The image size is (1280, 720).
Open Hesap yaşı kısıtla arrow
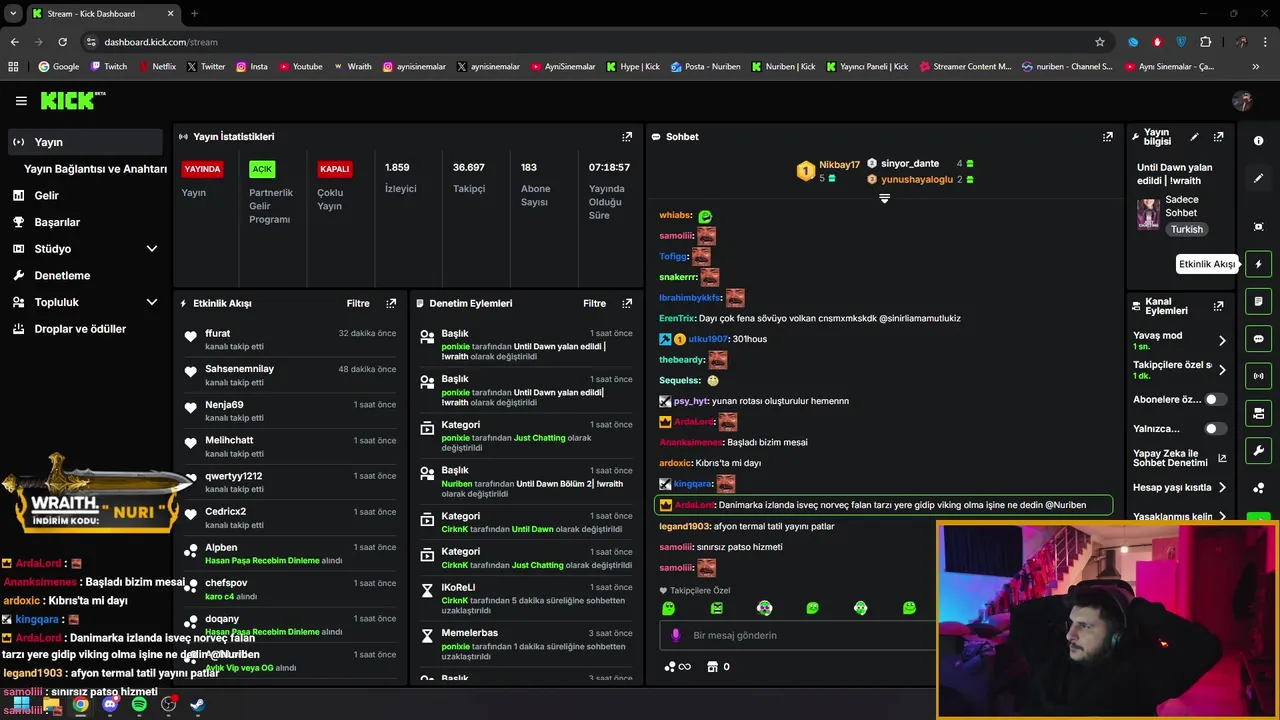1221,488
